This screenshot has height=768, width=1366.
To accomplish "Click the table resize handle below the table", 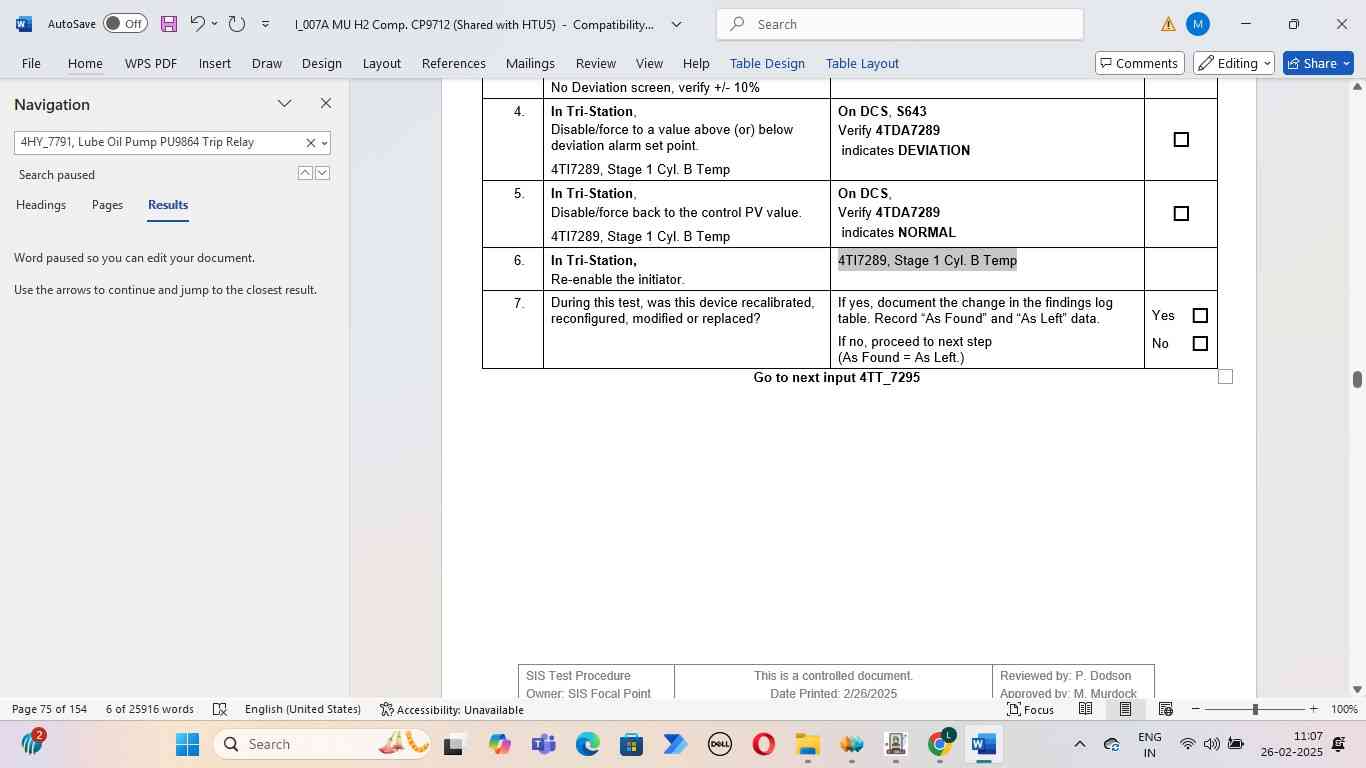I will (x=1225, y=377).
